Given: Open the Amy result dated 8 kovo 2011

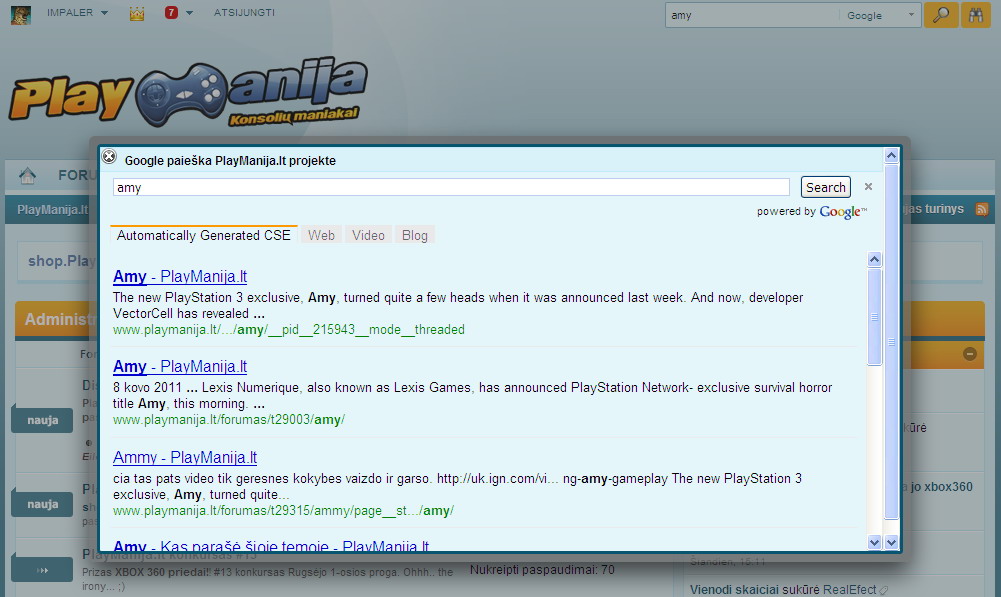Looking at the screenshot, I should pos(180,367).
